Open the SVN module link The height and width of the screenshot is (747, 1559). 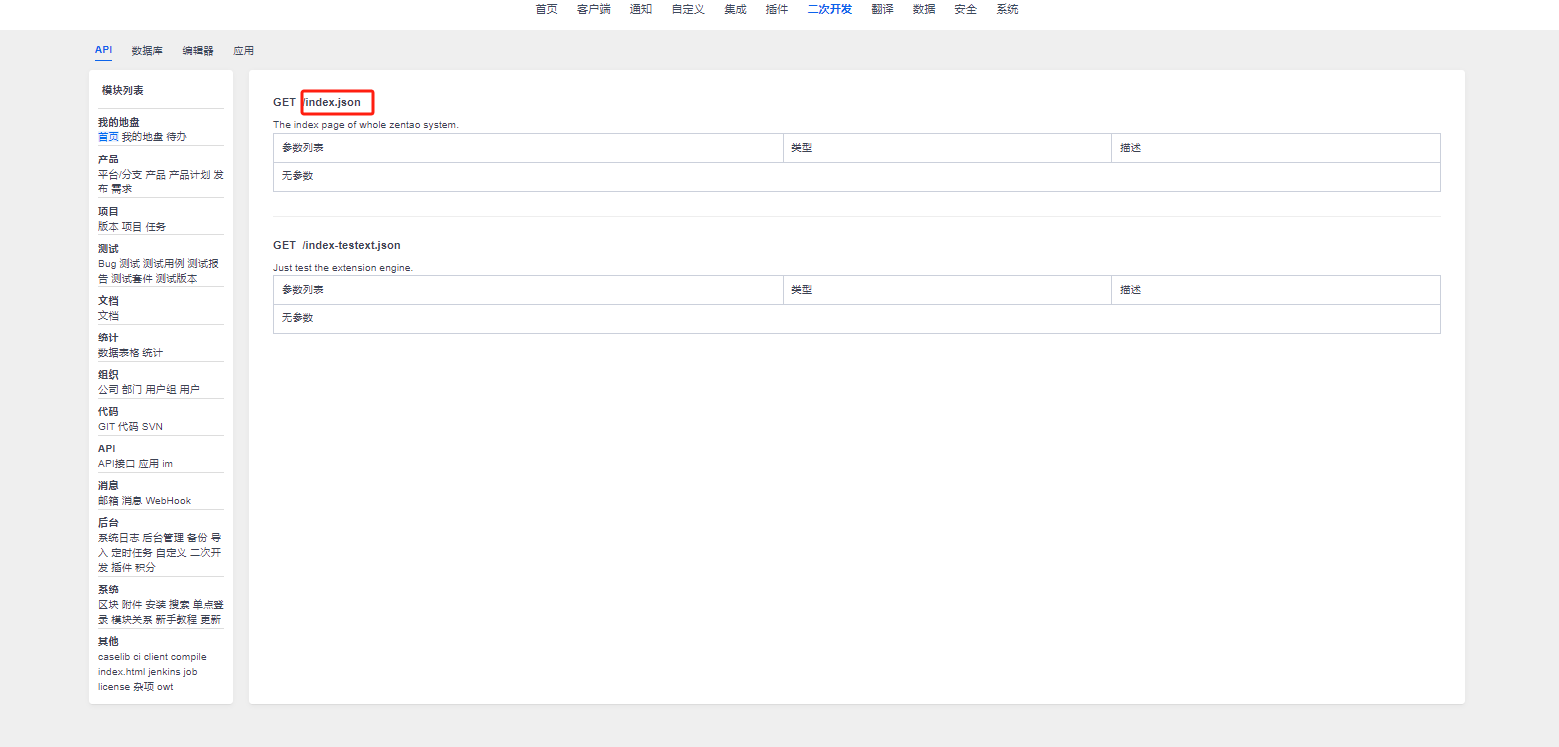[x=152, y=426]
